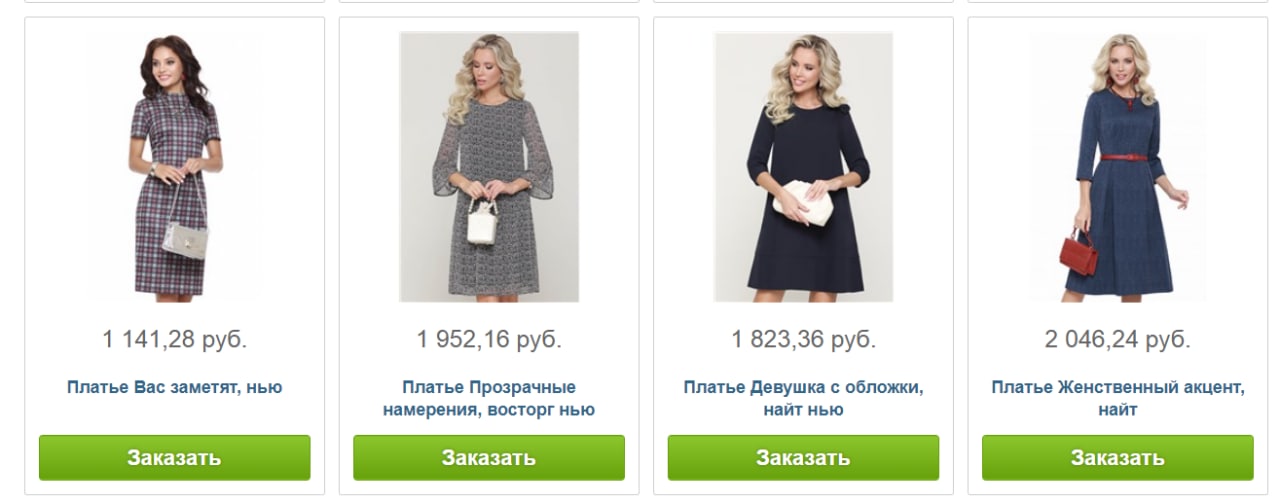
Task: Open link Платье Девушка с обложки, найт нью
Action: (x=803, y=398)
